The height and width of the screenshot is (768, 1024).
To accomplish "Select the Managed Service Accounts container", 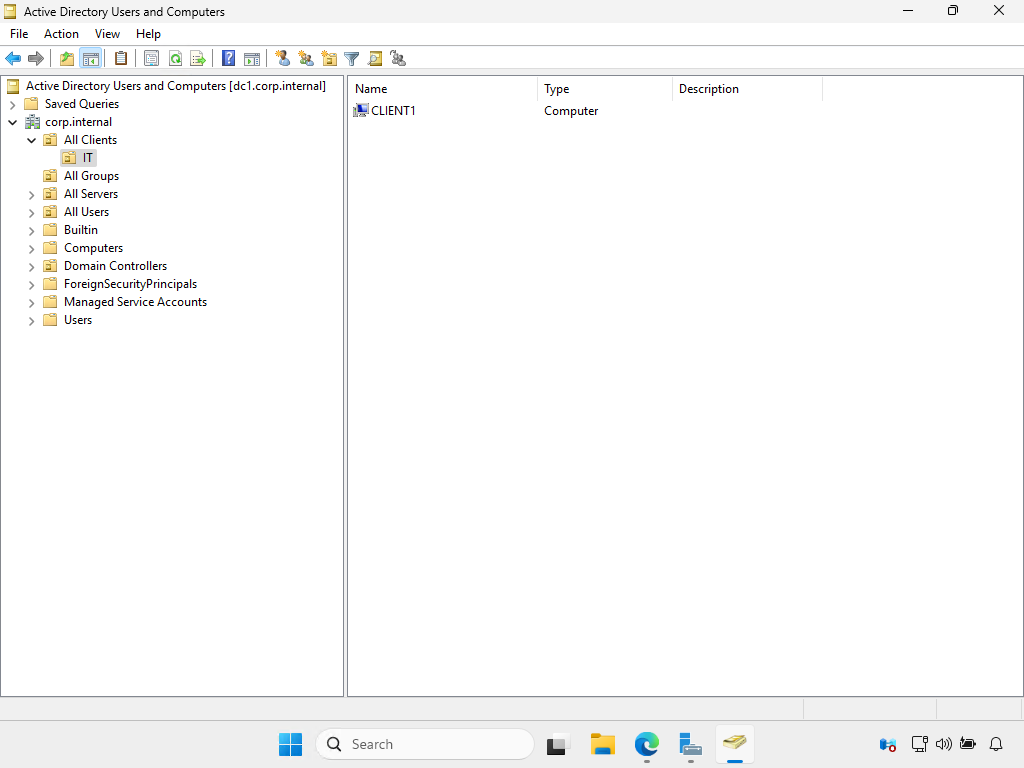I will pyautogui.click(x=135, y=302).
